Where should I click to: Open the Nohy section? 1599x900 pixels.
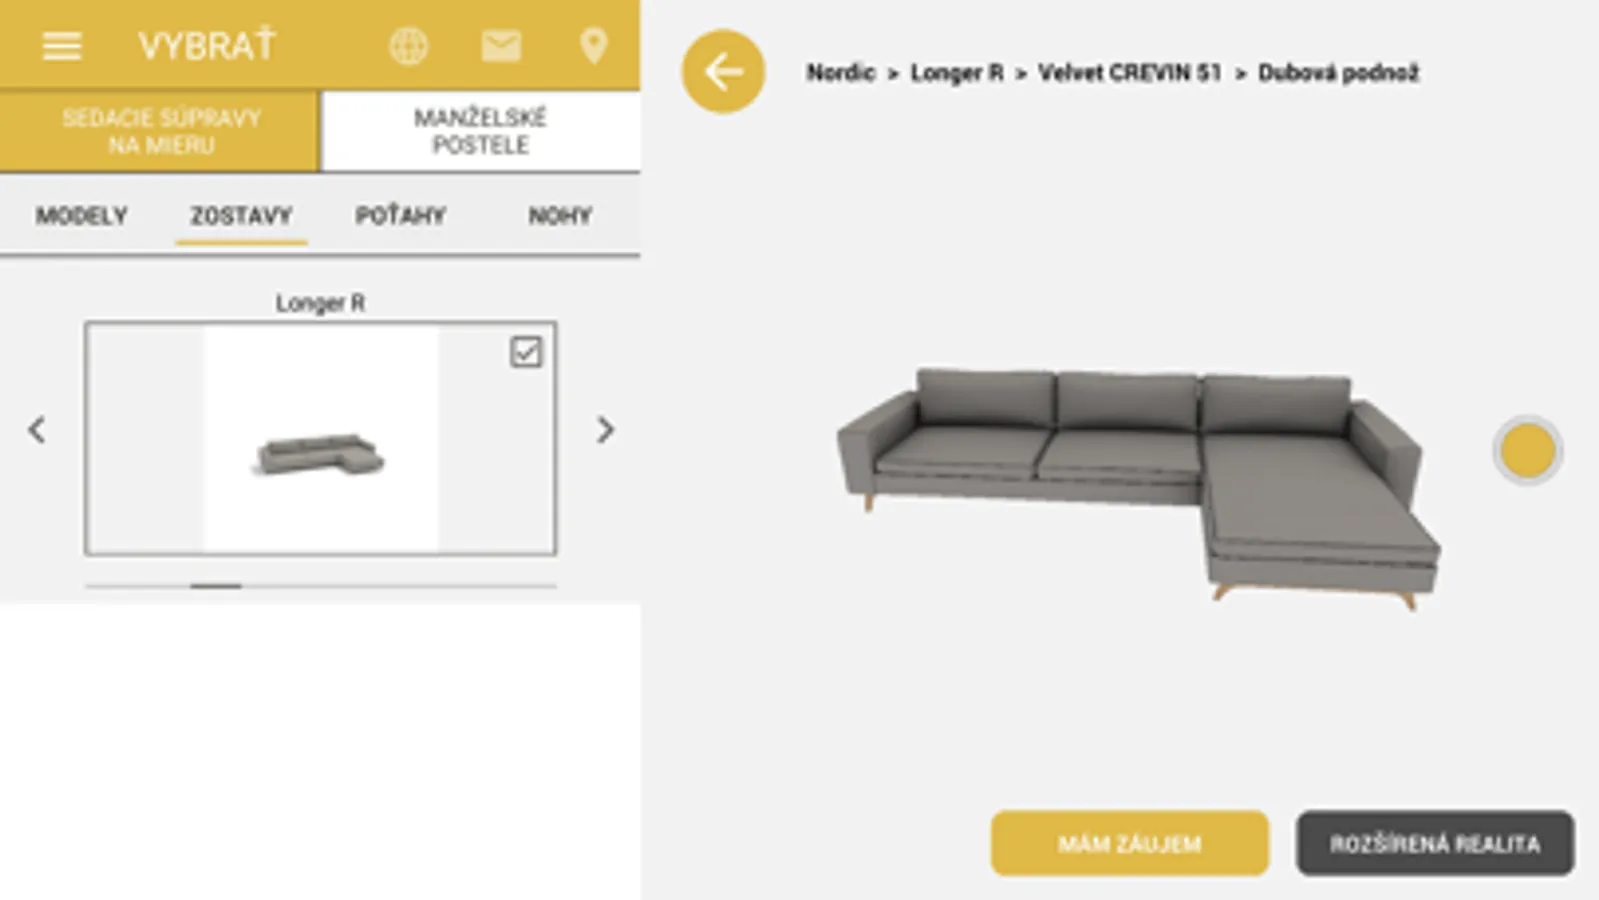pyautogui.click(x=560, y=216)
